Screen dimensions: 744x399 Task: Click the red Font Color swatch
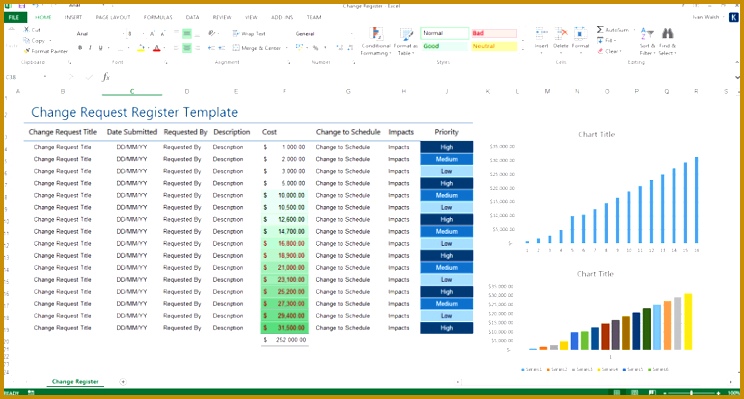[x=157, y=48]
